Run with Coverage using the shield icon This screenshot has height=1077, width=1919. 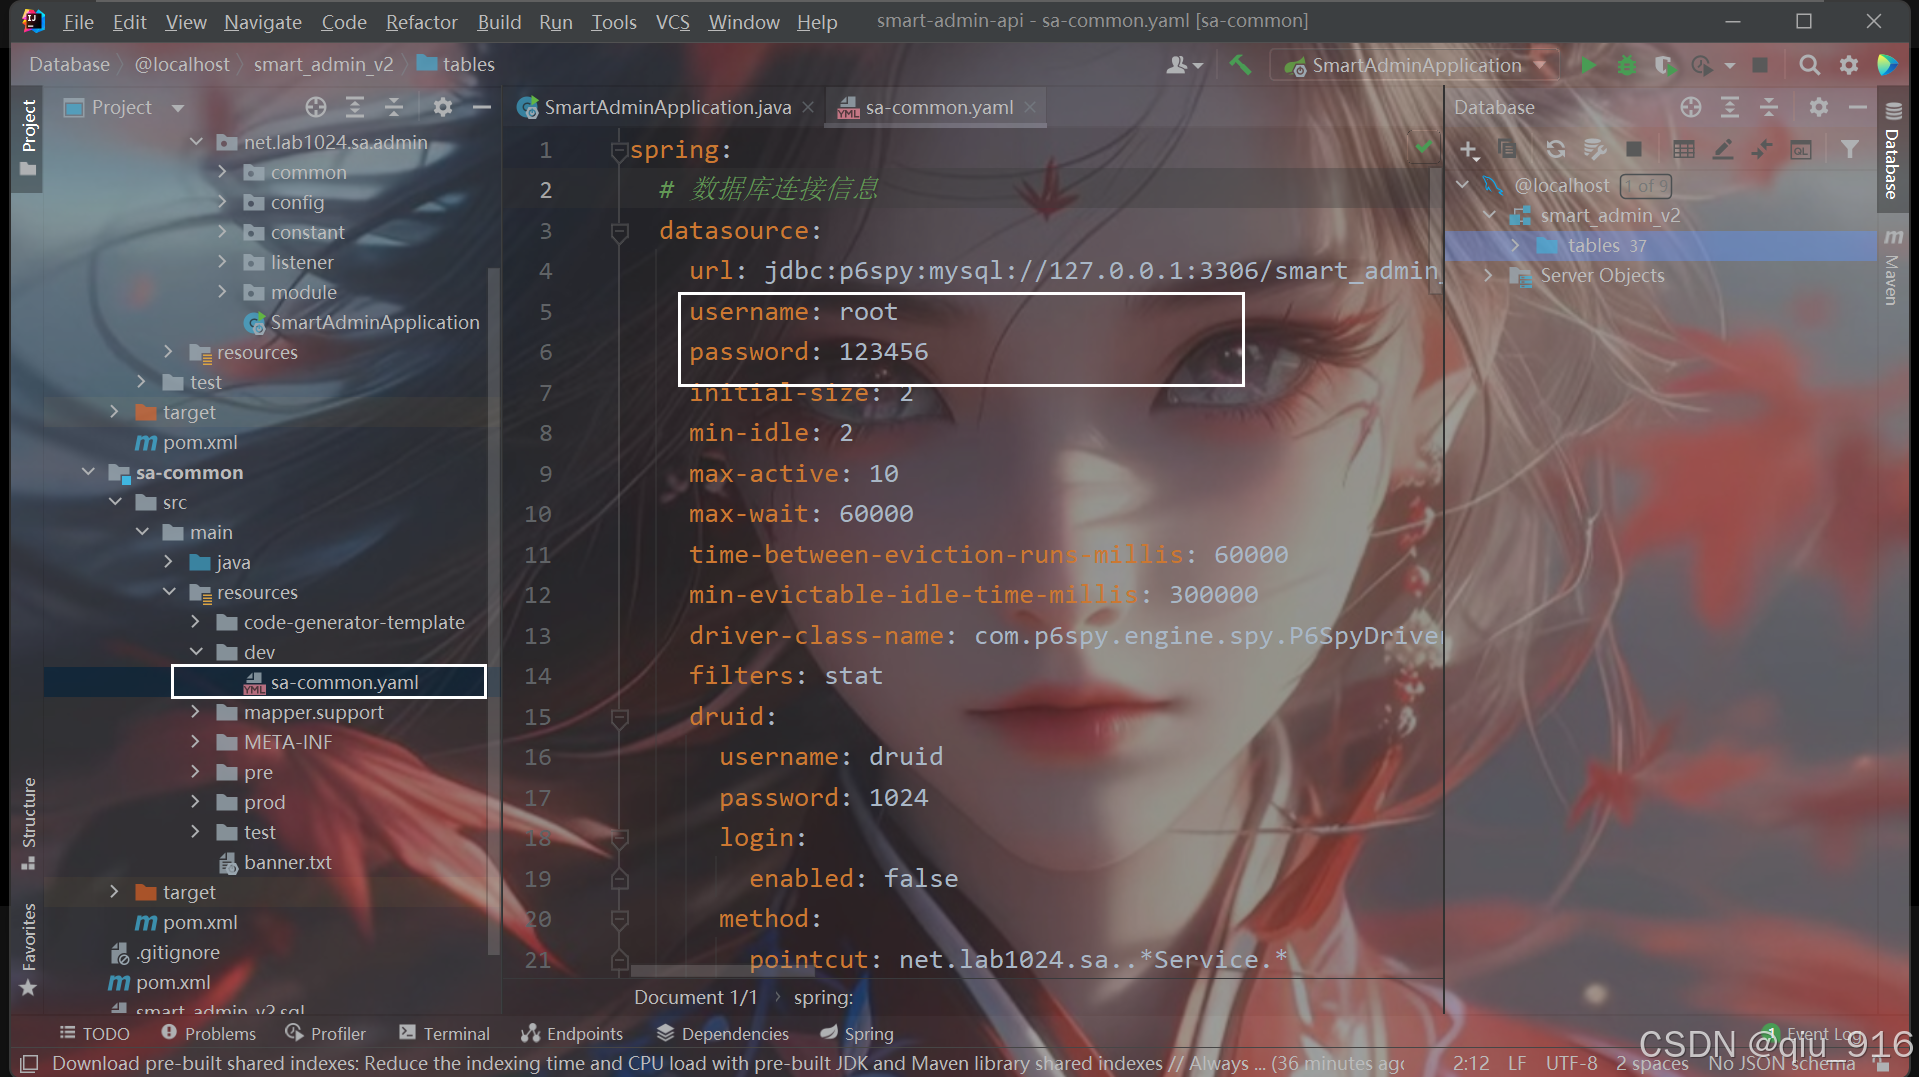[x=1665, y=65]
